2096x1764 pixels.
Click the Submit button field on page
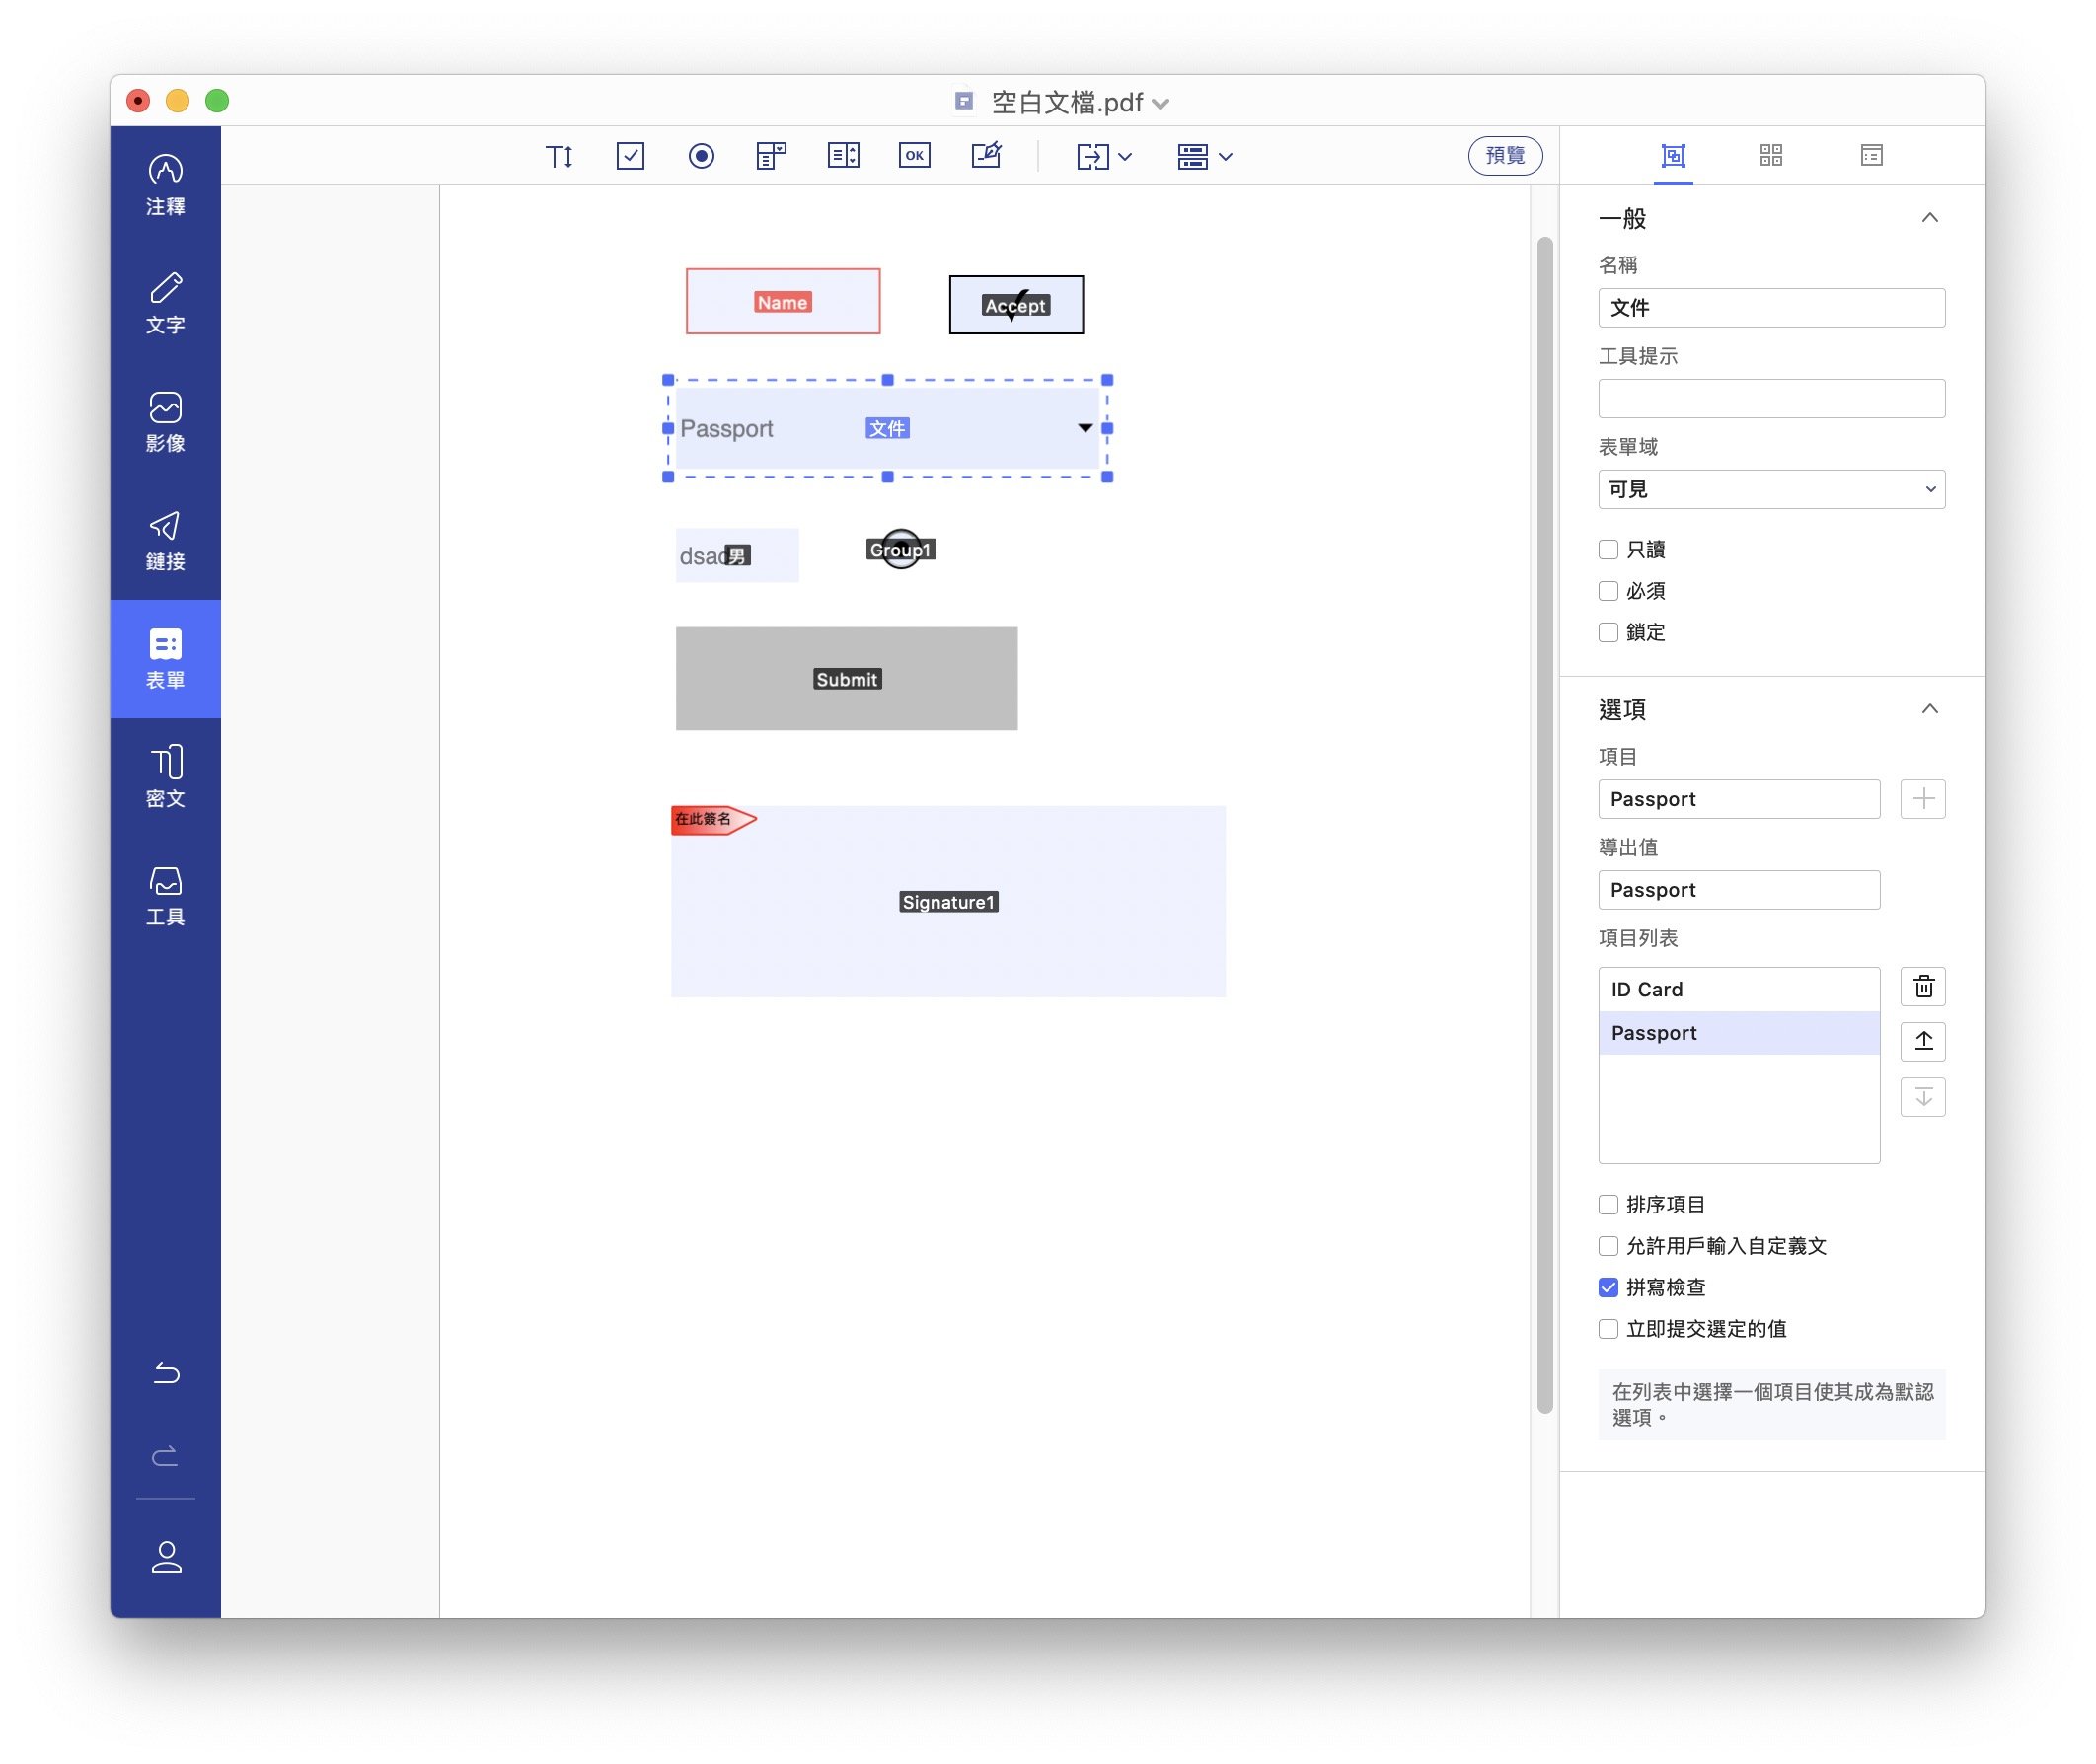click(846, 679)
